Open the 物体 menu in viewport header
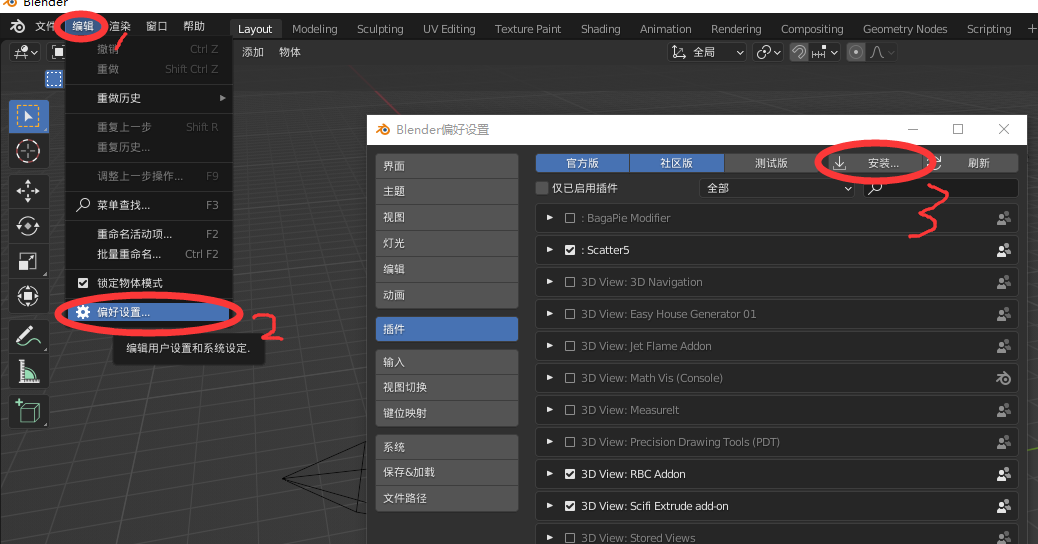Viewport: 1038px width, 544px height. (290, 52)
